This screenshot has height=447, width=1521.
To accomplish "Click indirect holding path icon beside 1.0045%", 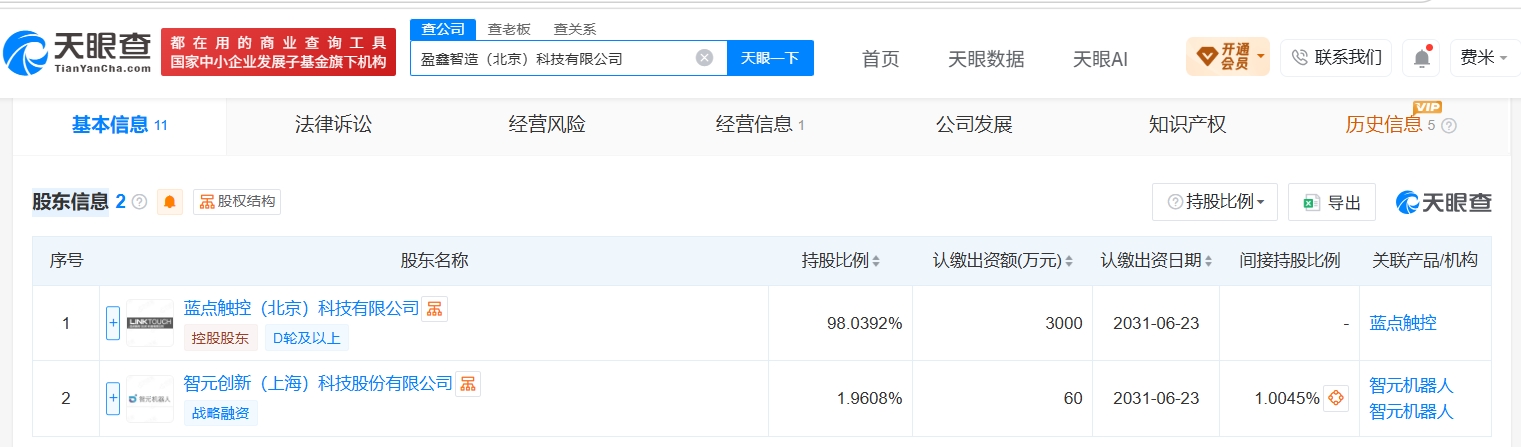I will pos(1335,398).
